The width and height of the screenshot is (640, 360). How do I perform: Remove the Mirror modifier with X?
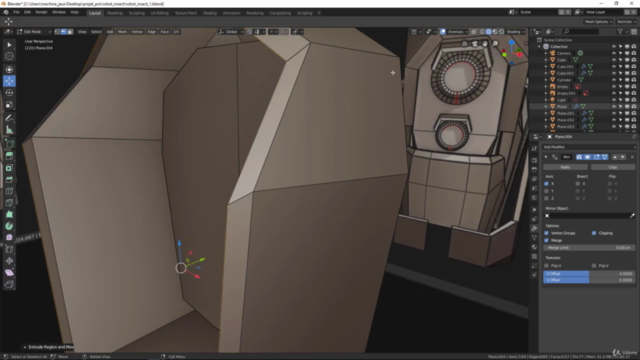coord(632,157)
